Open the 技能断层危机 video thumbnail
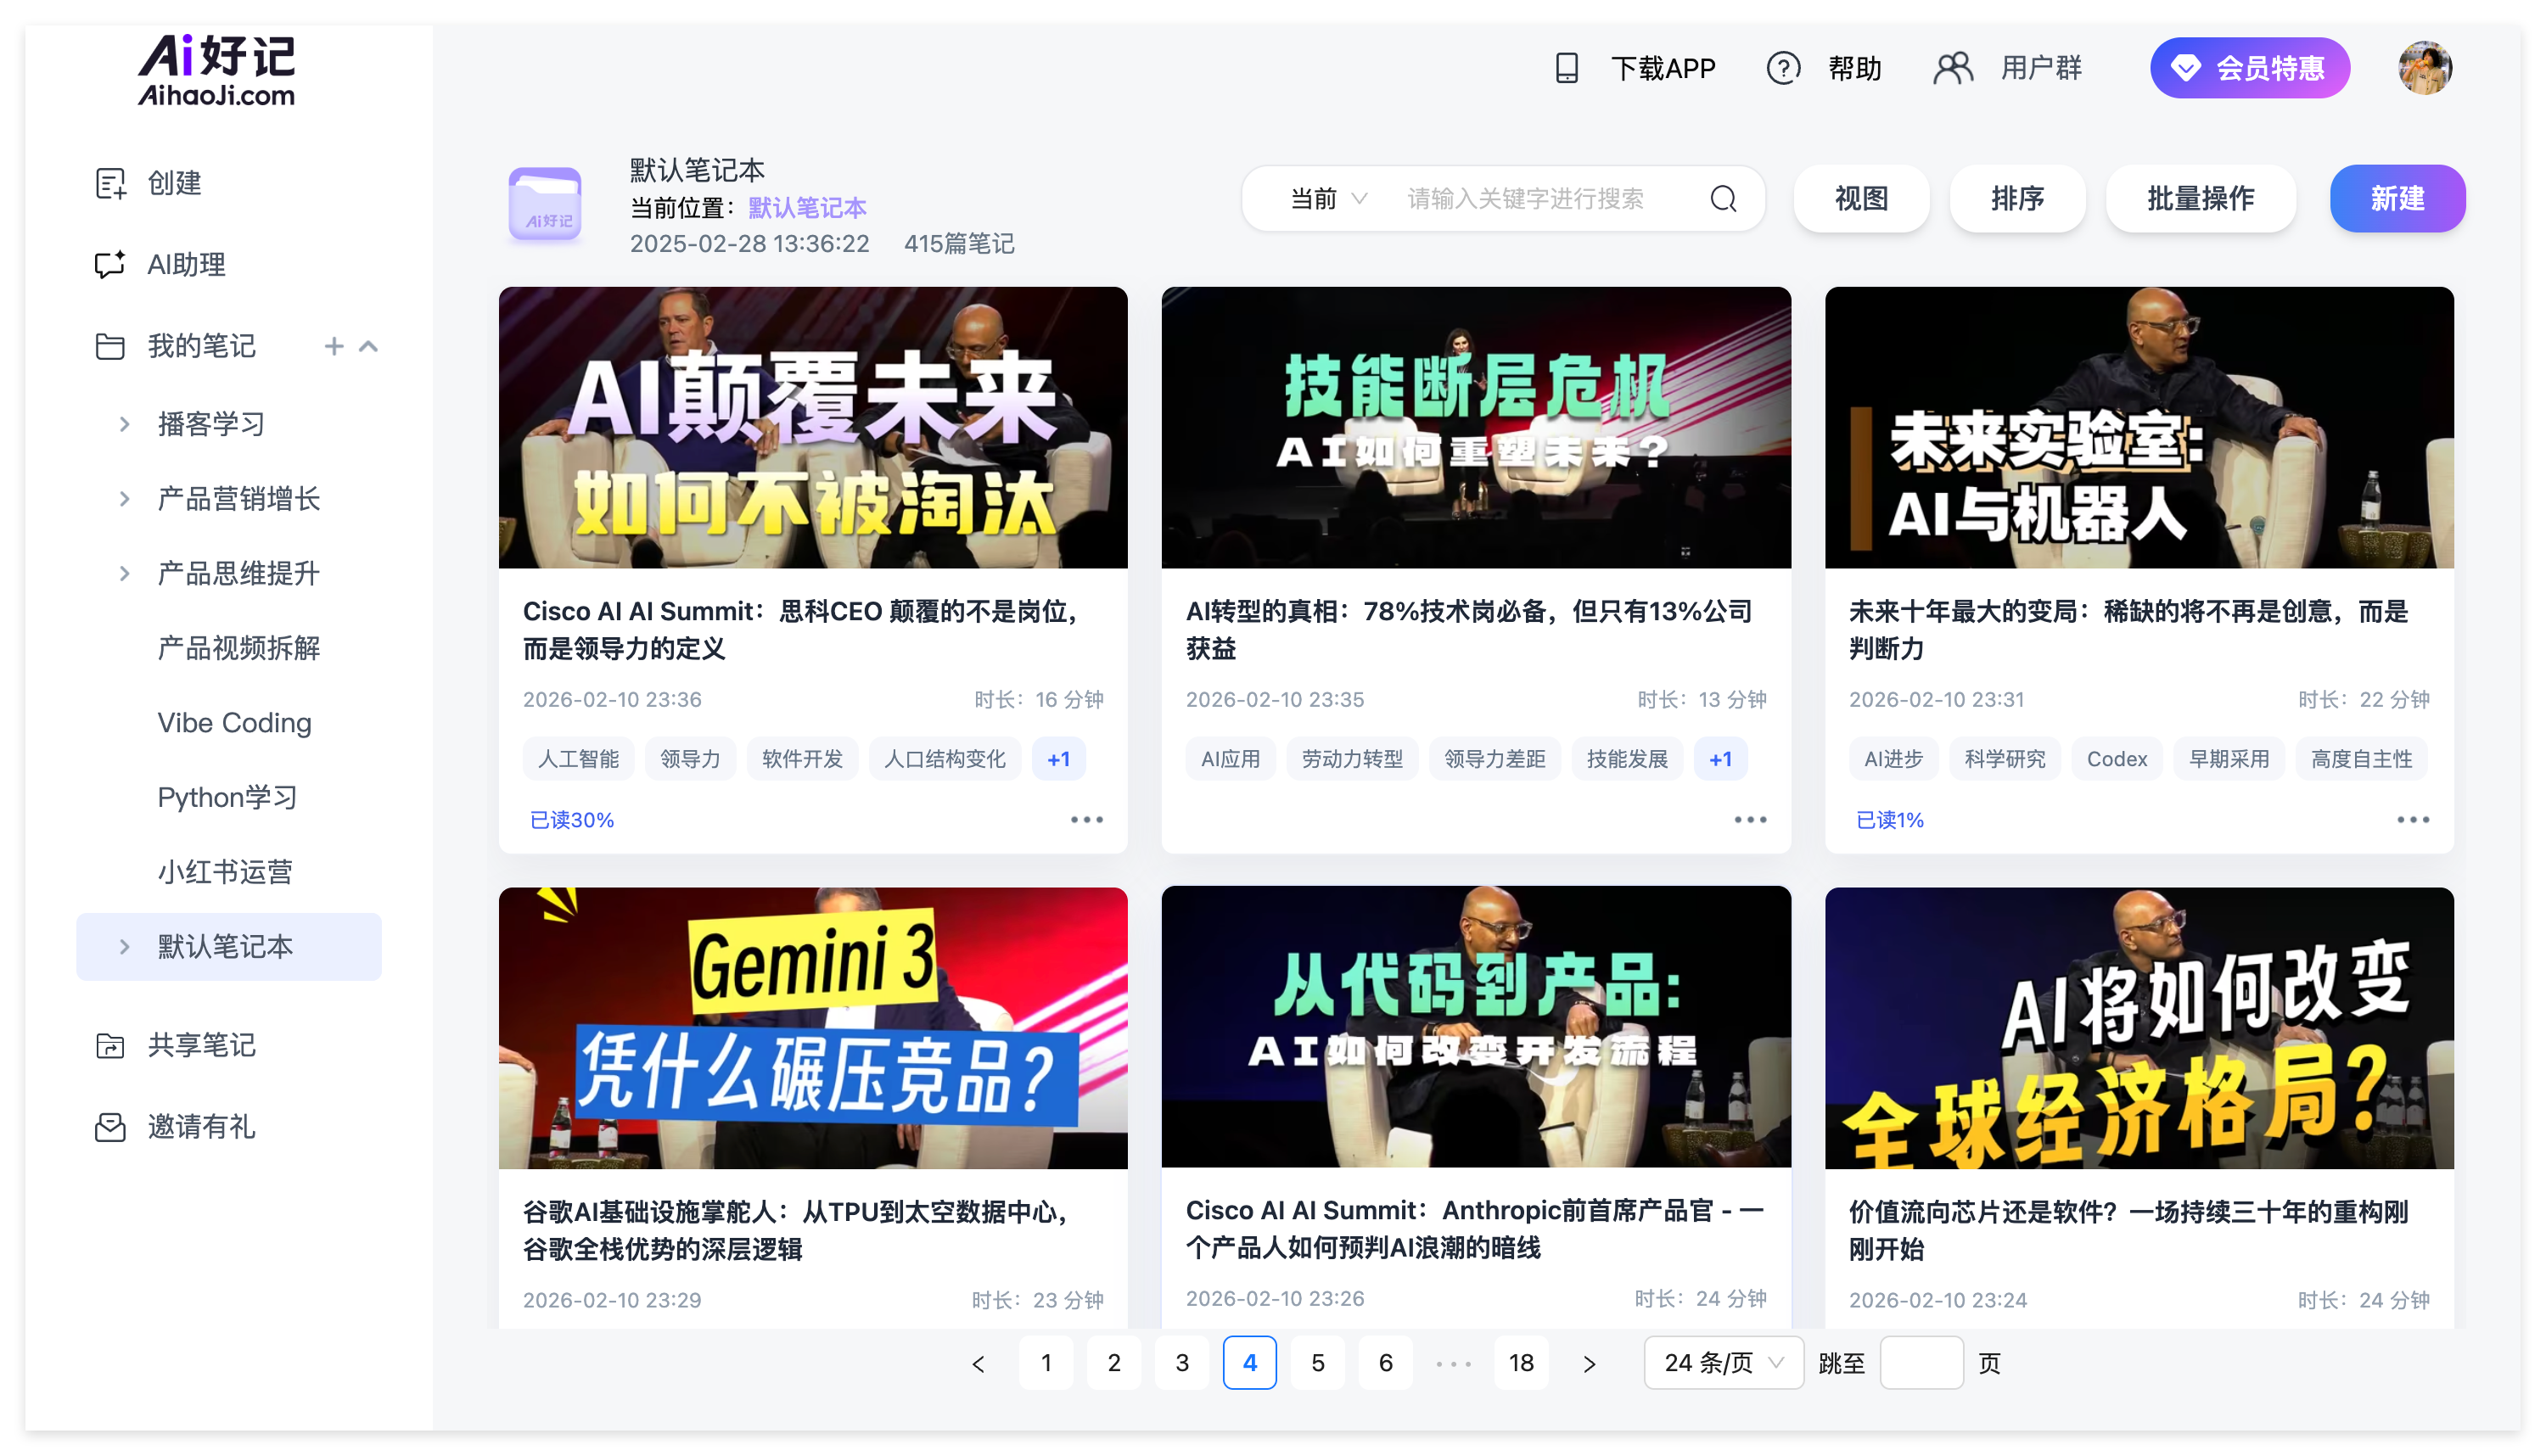Image resolution: width=2546 pixels, height=1456 pixels. coord(1476,428)
